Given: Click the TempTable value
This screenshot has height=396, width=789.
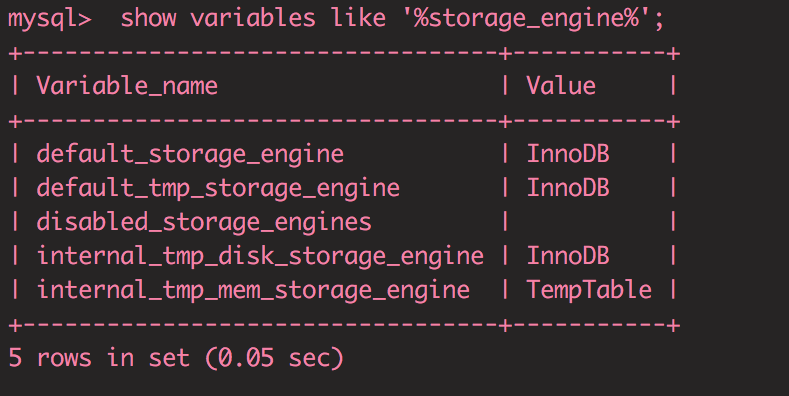Looking at the screenshot, I should 589,290.
